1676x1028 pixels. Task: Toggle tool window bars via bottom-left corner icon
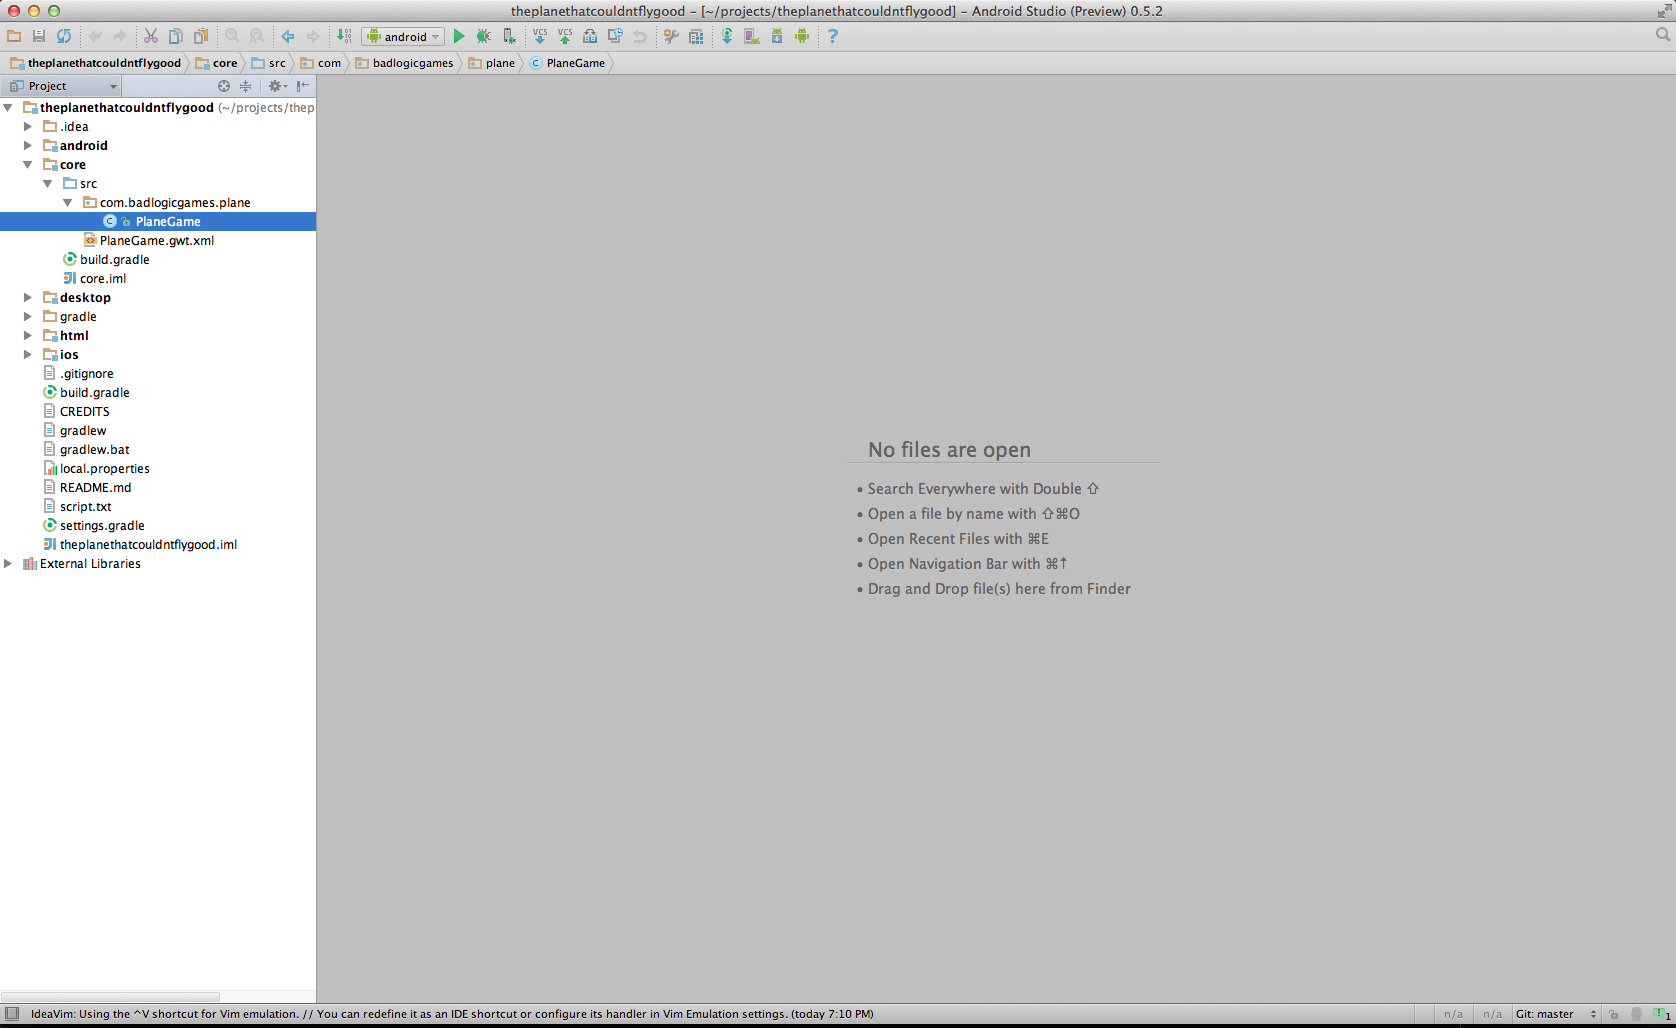[x=12, y=1014]
